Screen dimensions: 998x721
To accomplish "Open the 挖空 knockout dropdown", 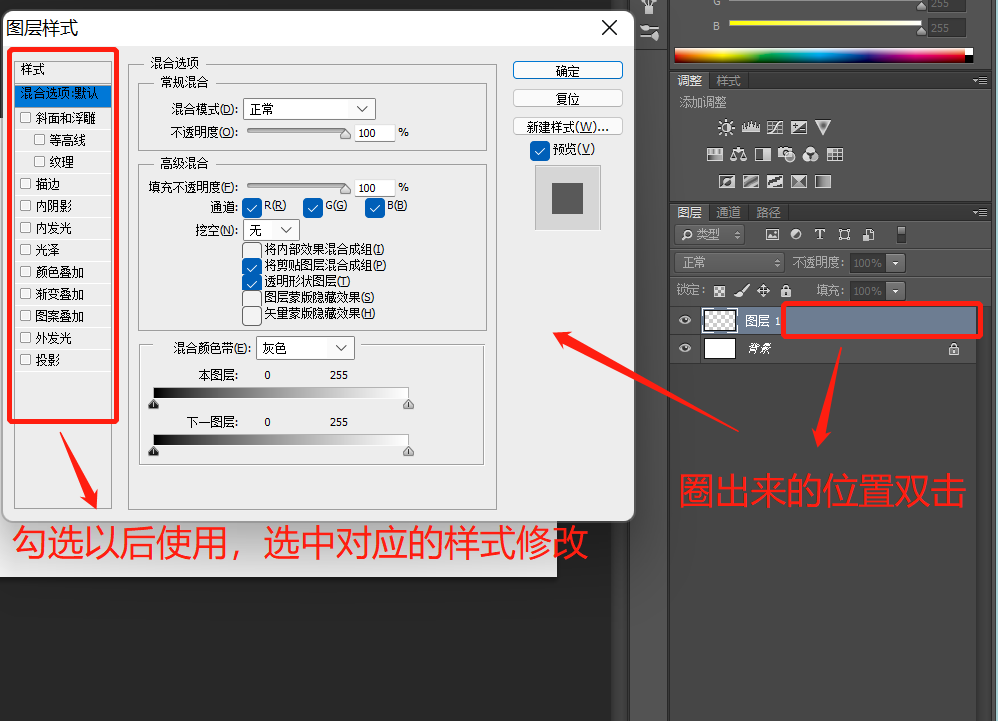I will tap(271, 230).
